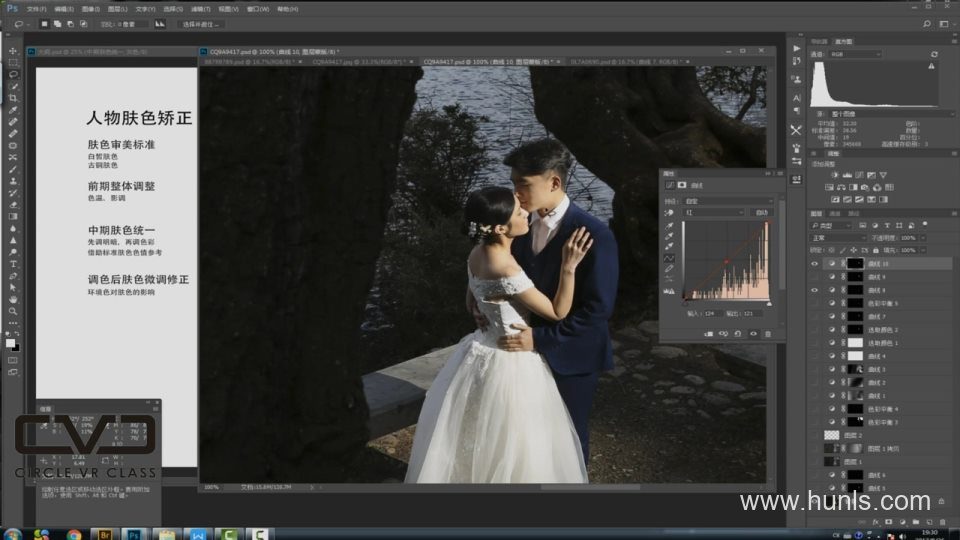Click the curve control point on graph

tap(727, 261)
